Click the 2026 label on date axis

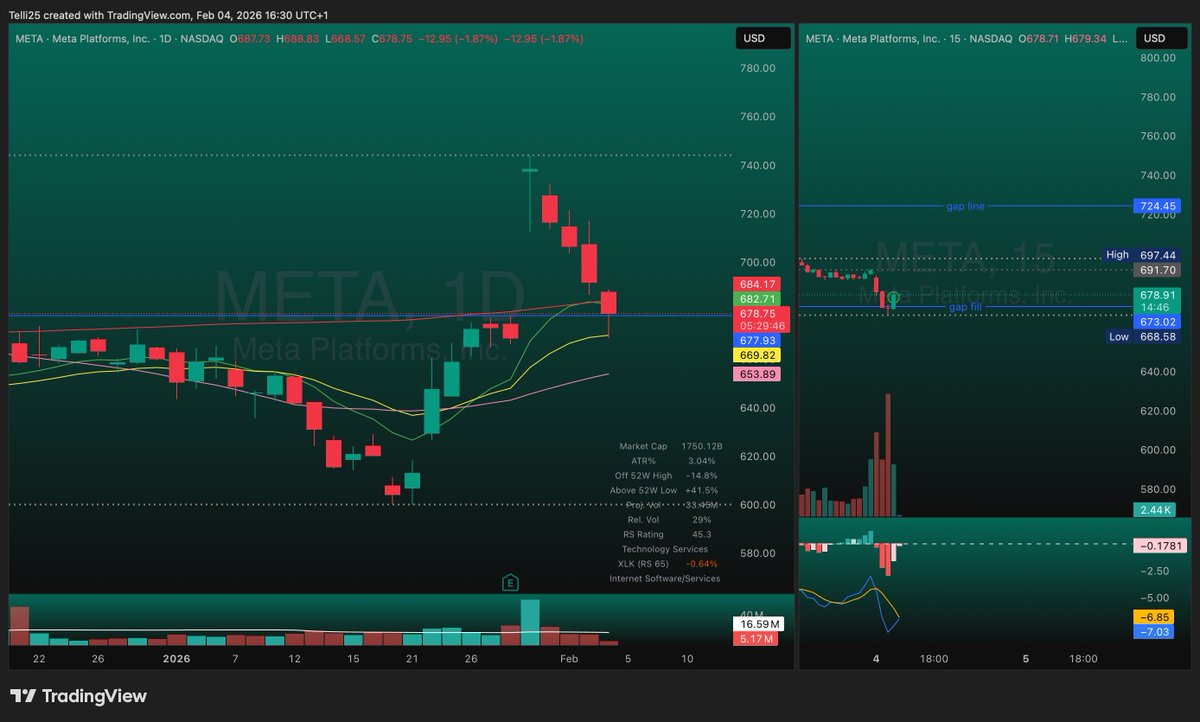pos(176,659)
